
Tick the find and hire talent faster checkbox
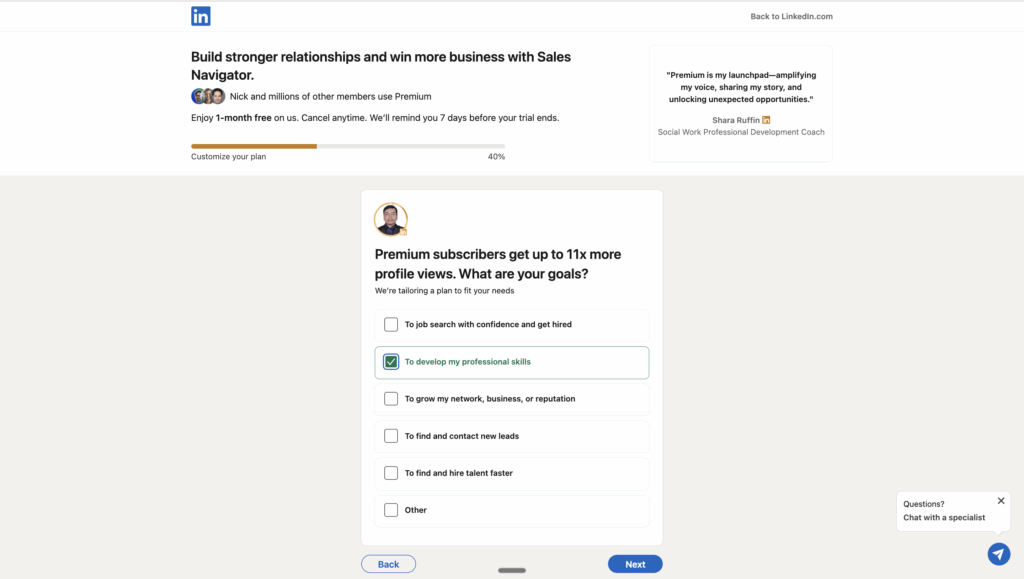point(391,473)
